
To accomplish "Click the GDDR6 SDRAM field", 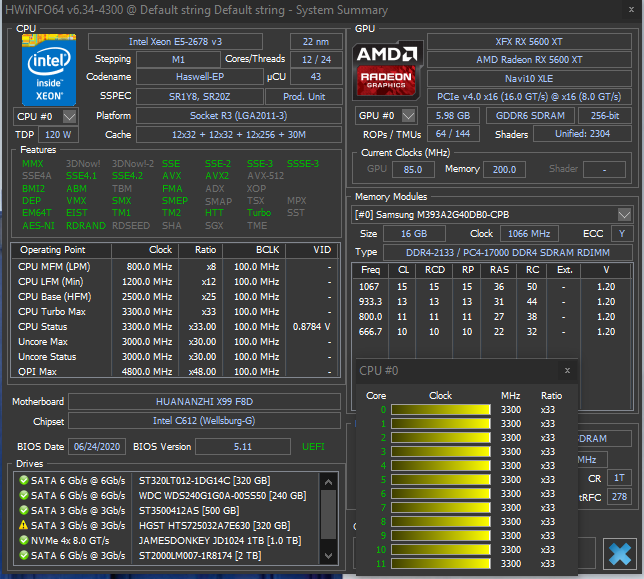I will point(530,115).
